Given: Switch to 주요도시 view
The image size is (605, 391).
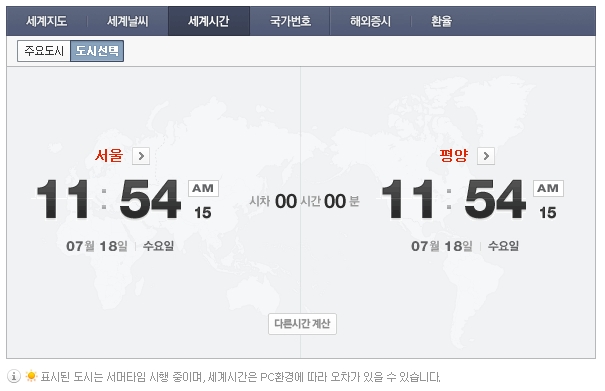Looking at the screenshot, I should (44, 51).
